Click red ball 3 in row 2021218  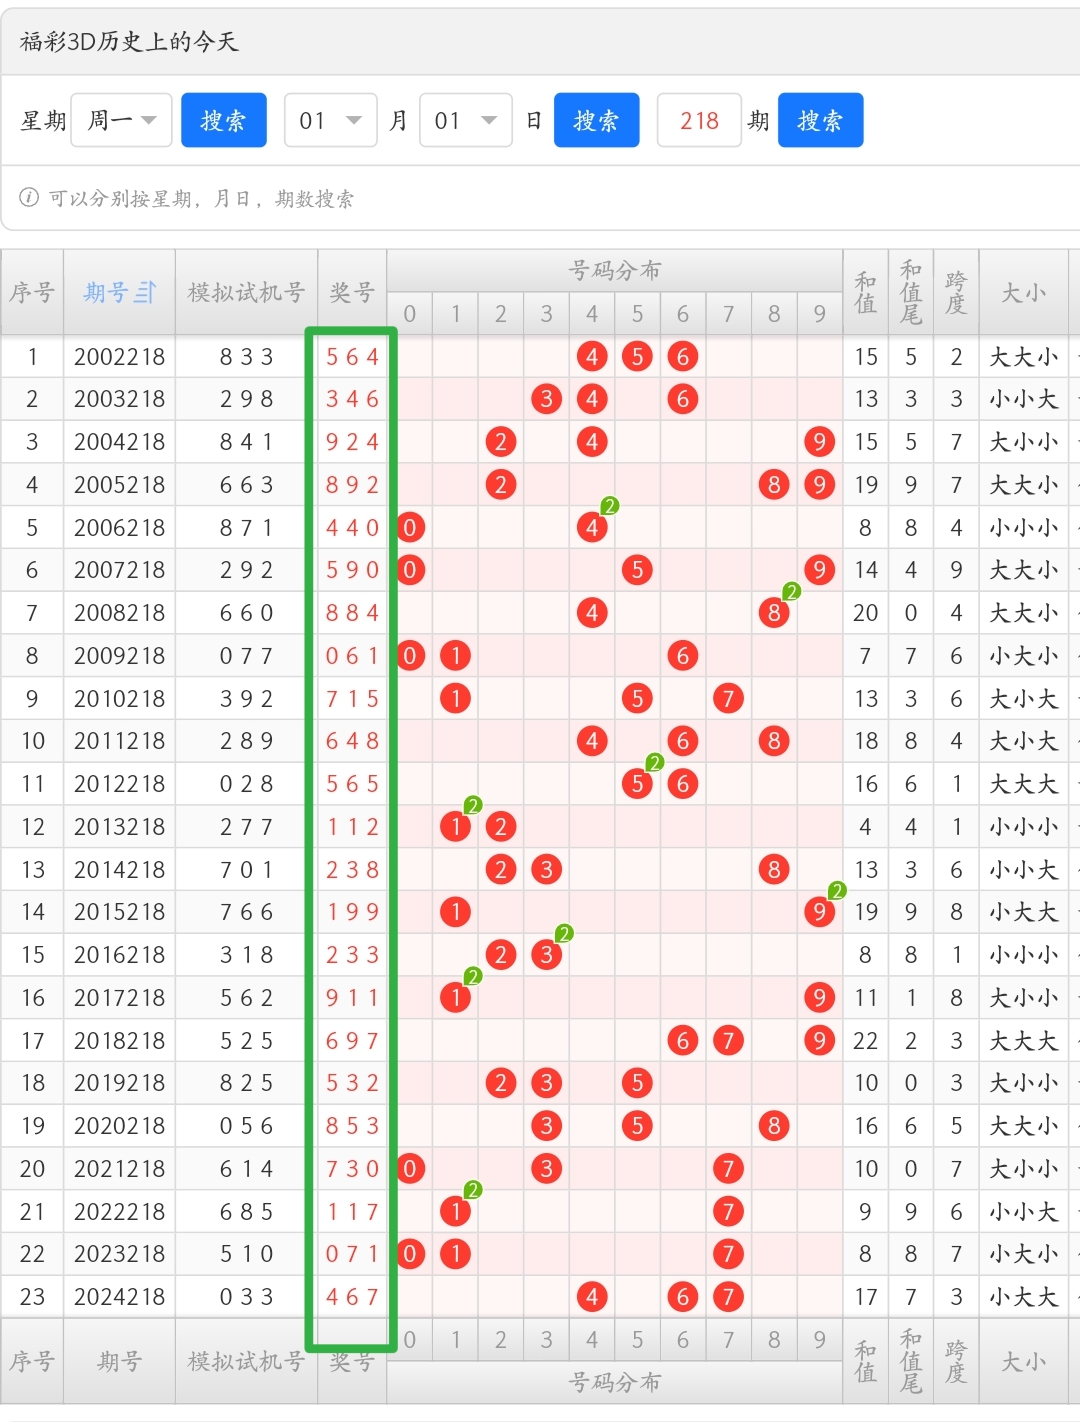click(546, 1169)
